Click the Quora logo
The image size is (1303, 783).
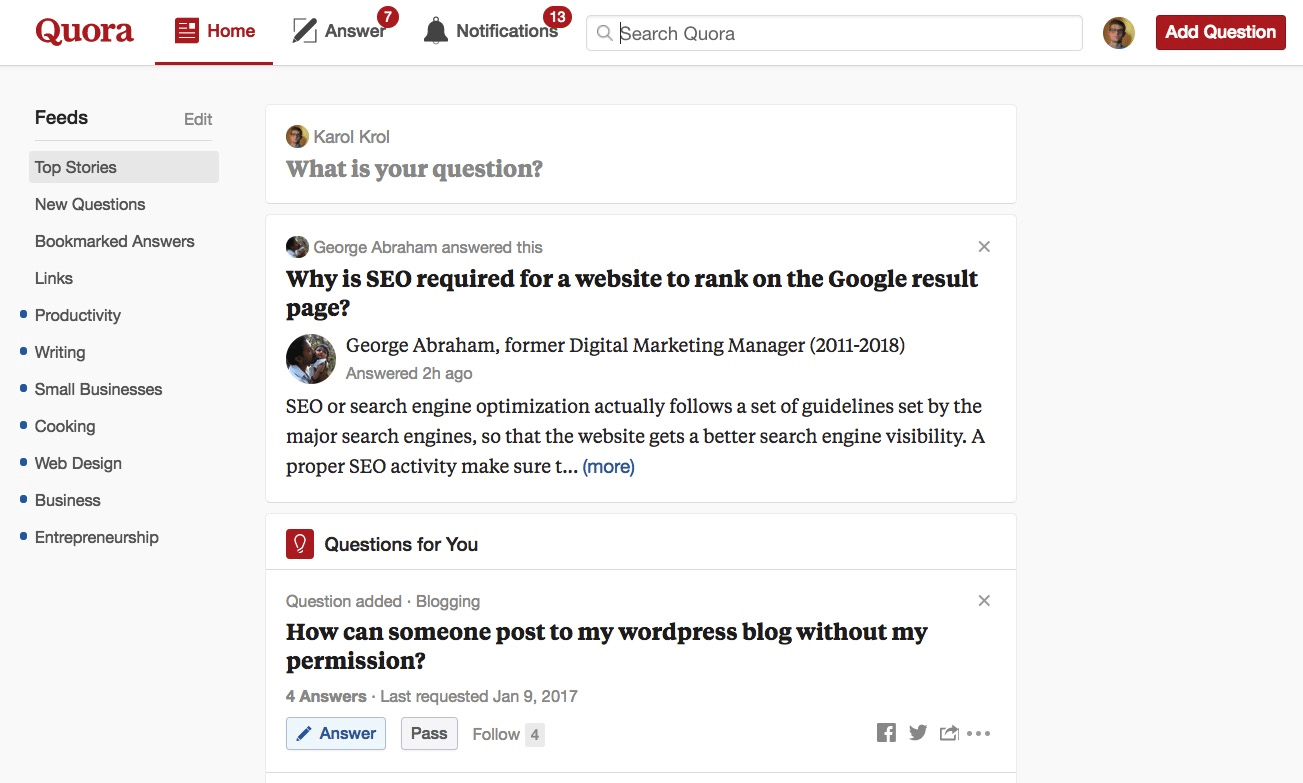(x=84, y=31)
